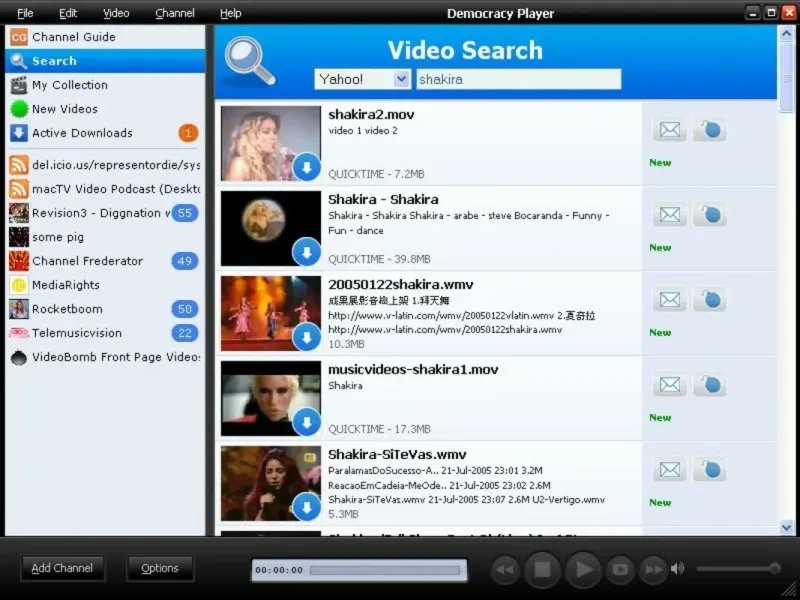This screenshot has height=600, width=800.
Task: Click VideoBomb icon for musicvideos-shakira1.mov
Action: (x=710, y=385)
